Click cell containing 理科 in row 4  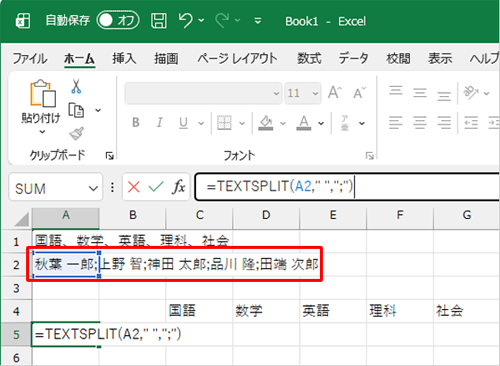pyautogui.click(x=400, y=311)
